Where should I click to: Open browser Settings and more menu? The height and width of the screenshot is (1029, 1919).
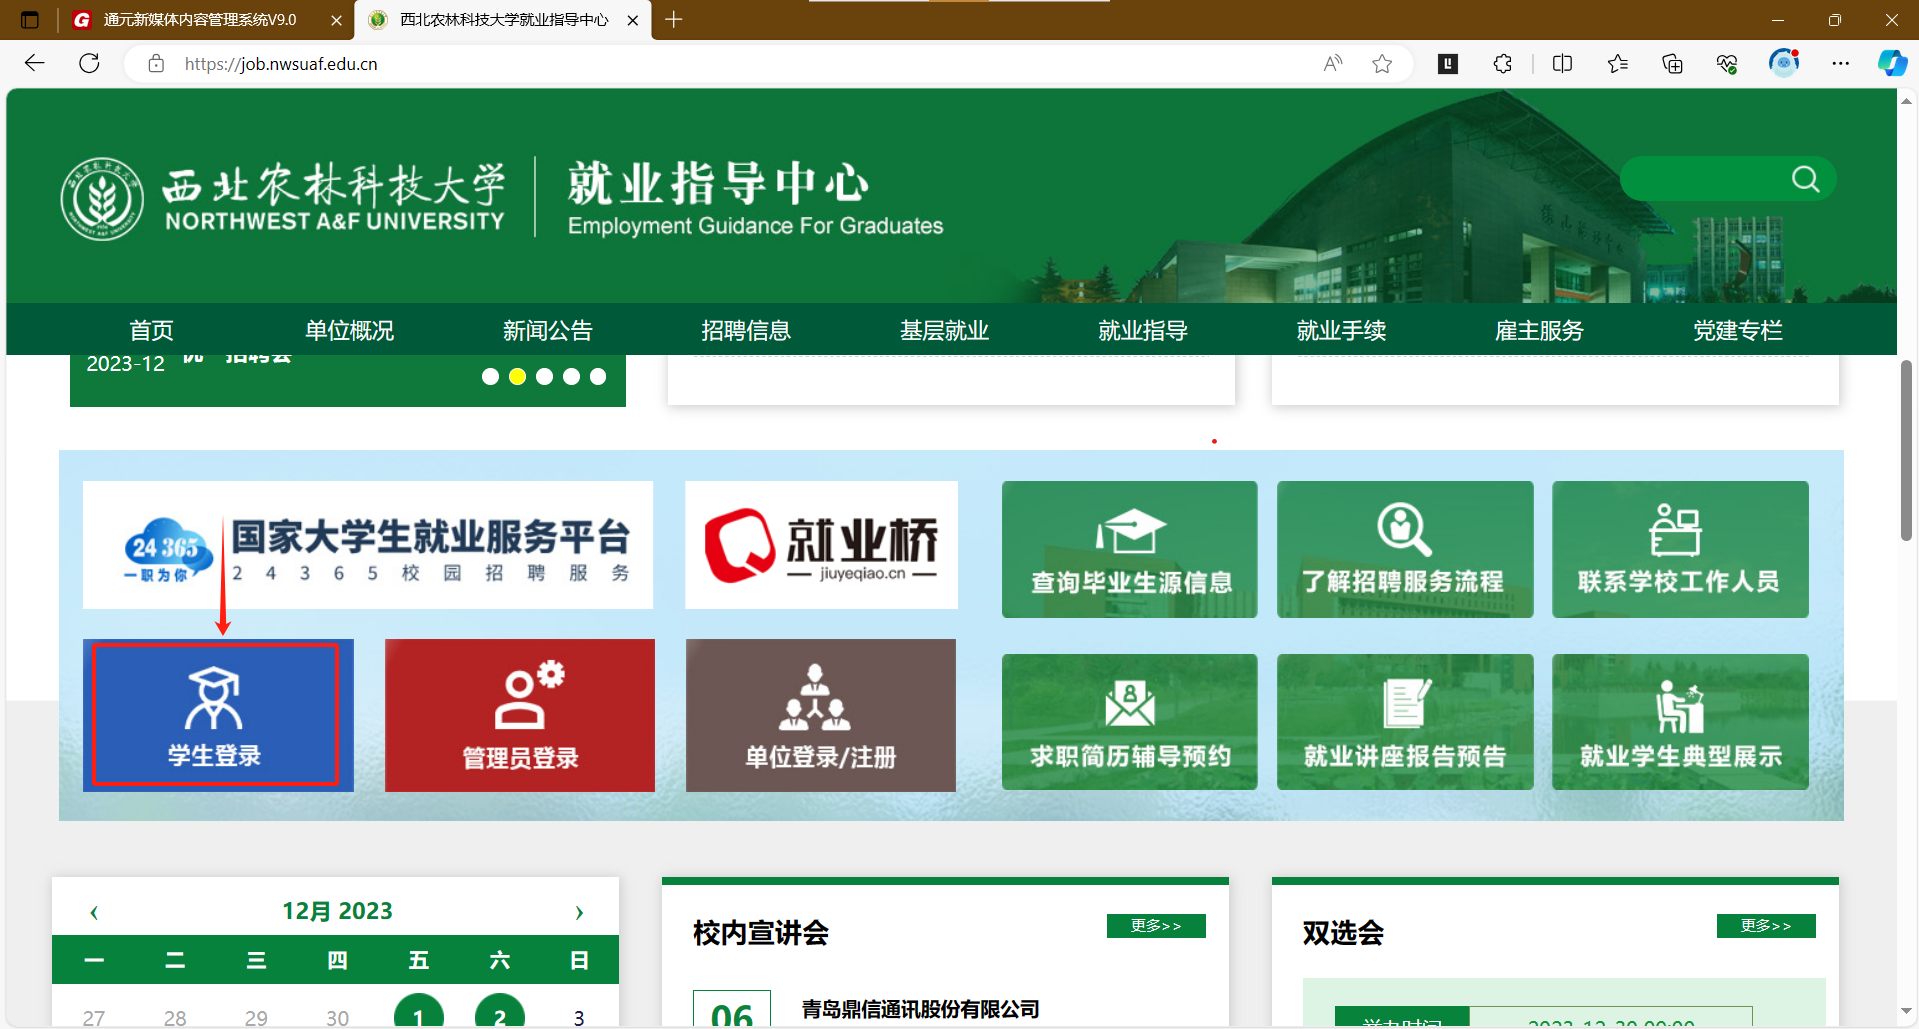(x=1840, y=64)
